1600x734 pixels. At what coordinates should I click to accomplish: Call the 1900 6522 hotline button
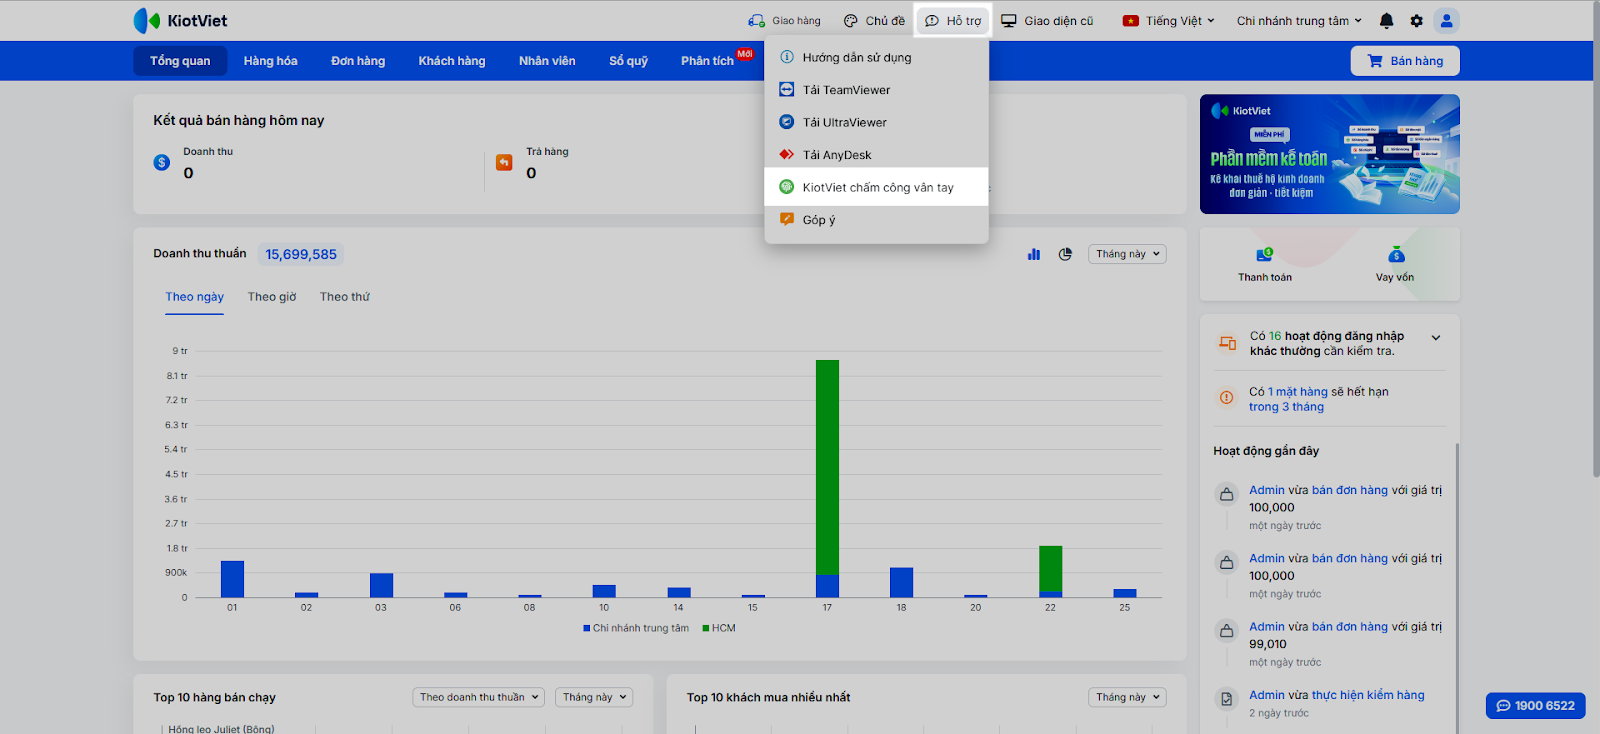[x=1535, y=706]
